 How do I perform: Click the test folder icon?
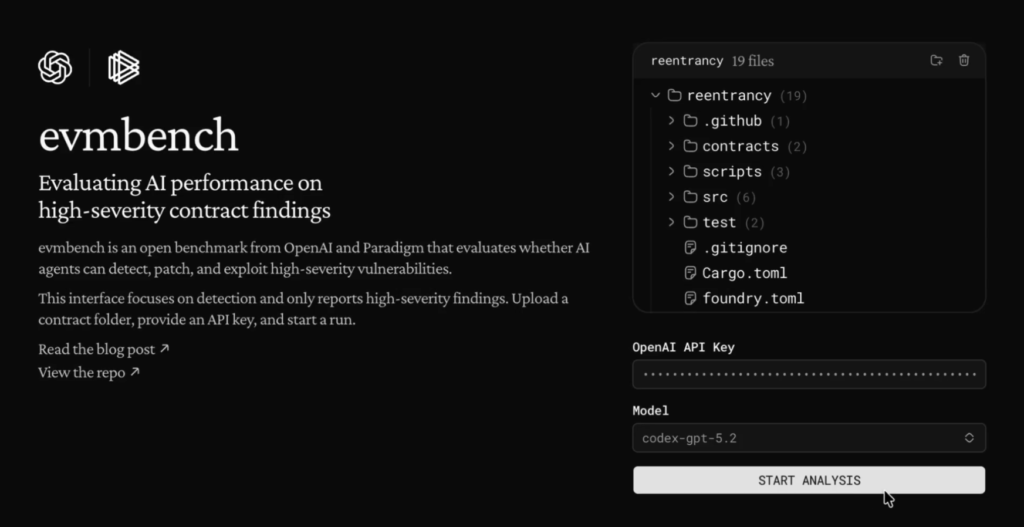pyautogui.click(x=690, y=223)
